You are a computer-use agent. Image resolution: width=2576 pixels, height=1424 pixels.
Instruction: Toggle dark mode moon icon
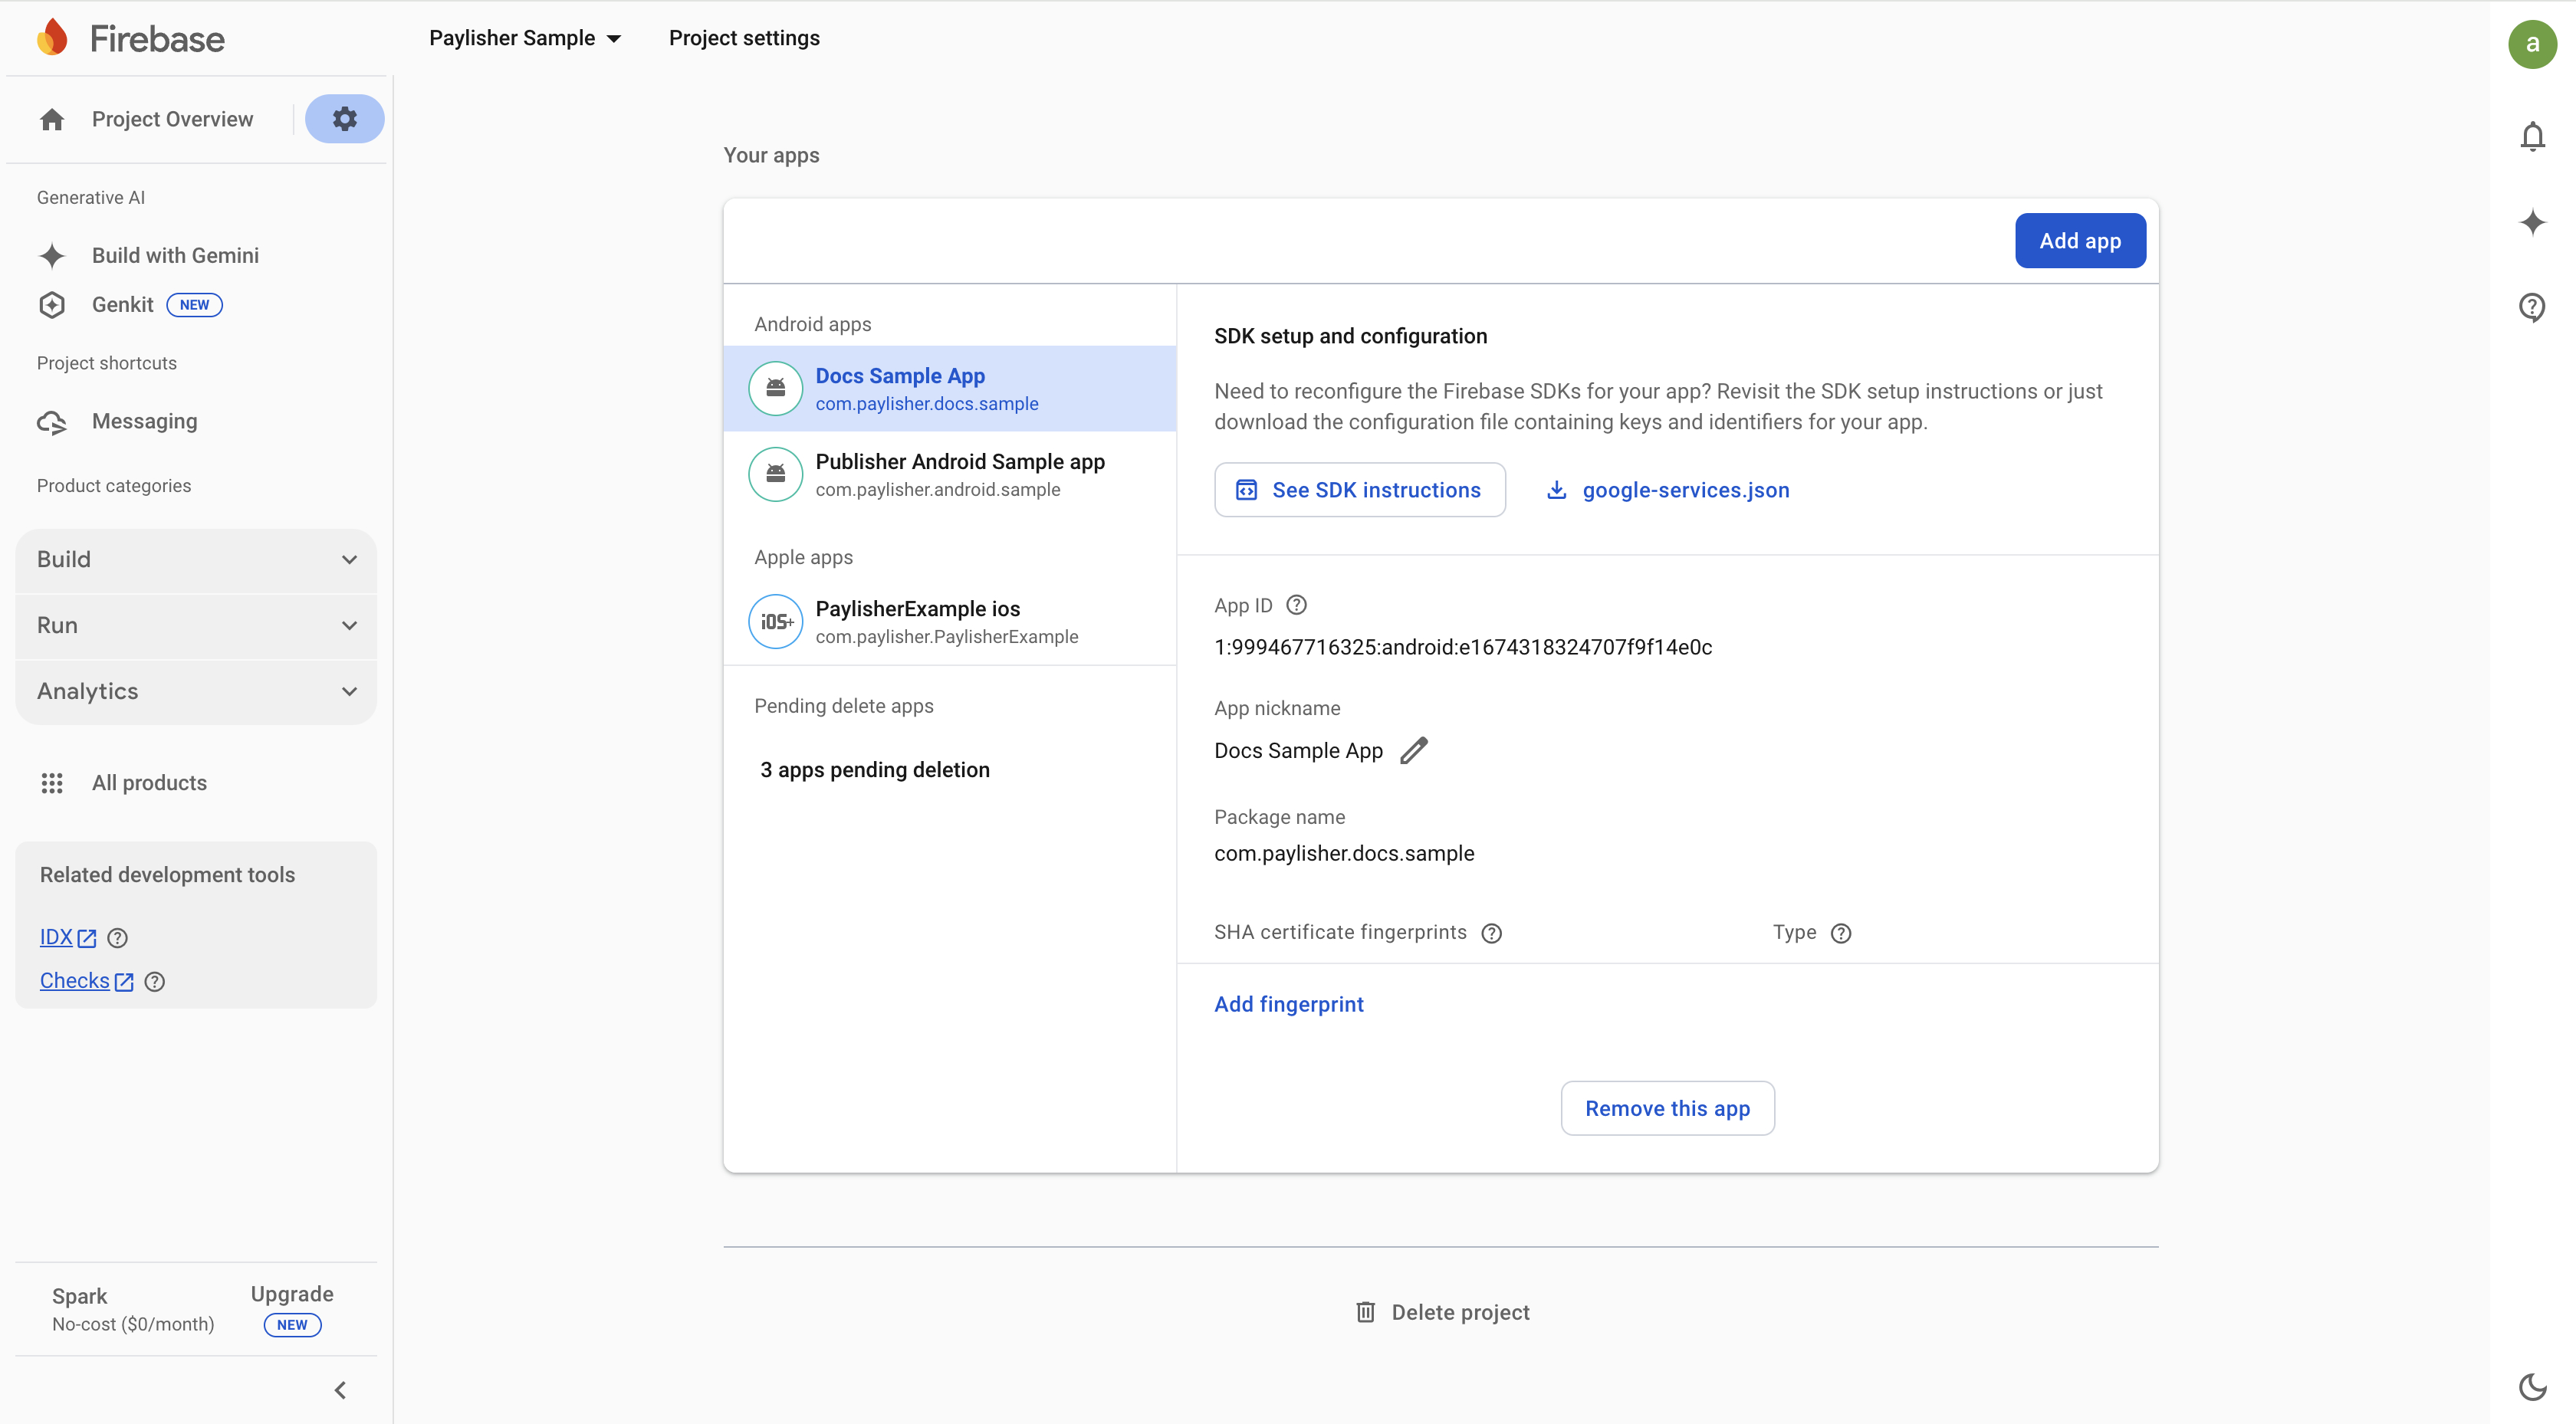[2532, 1386]
